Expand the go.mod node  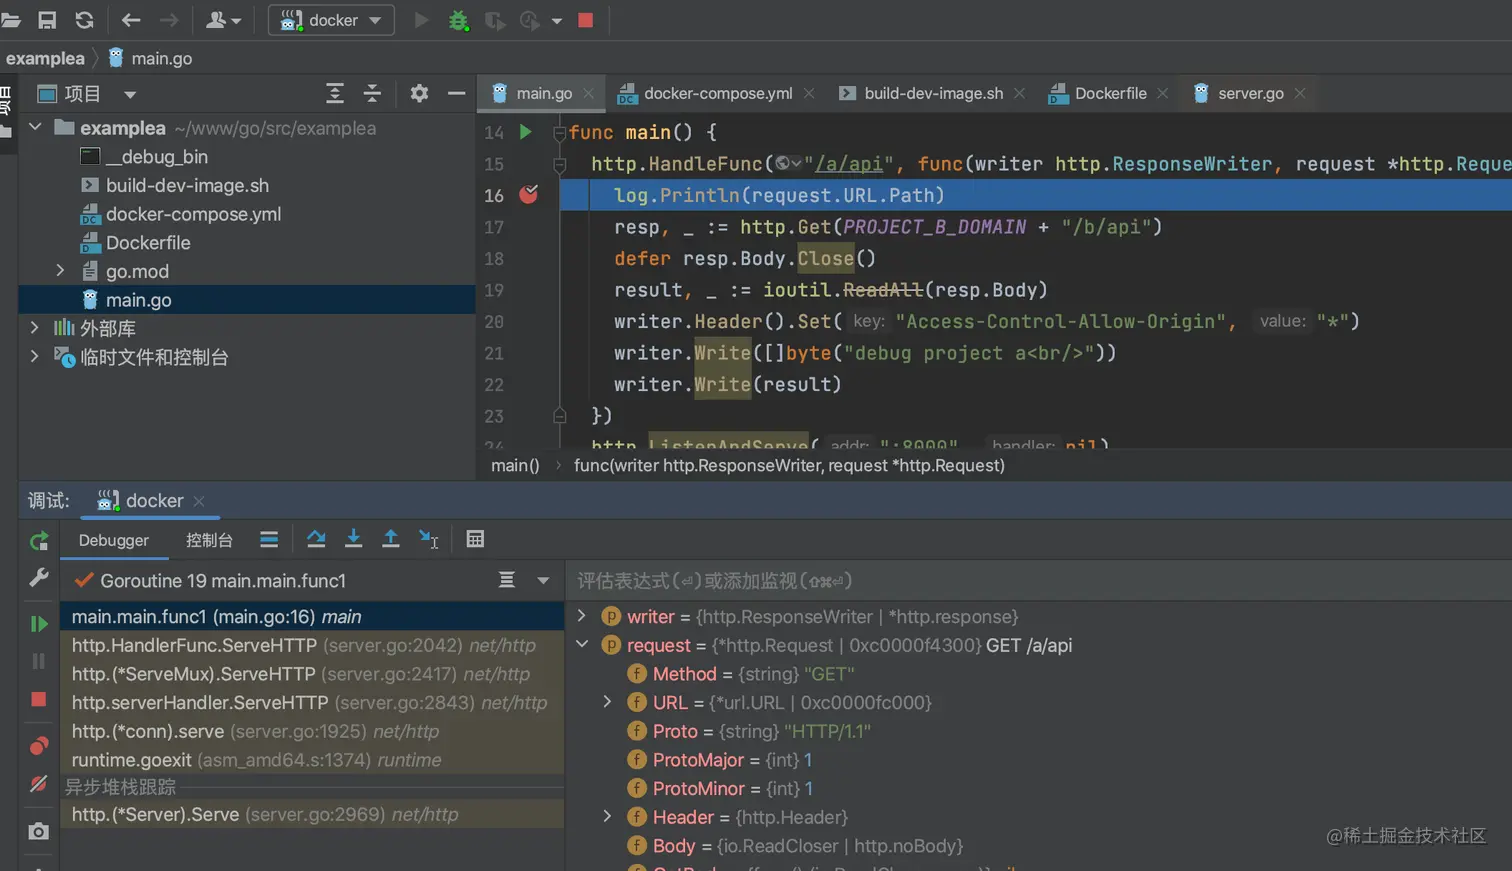click(x=60, y=271)
